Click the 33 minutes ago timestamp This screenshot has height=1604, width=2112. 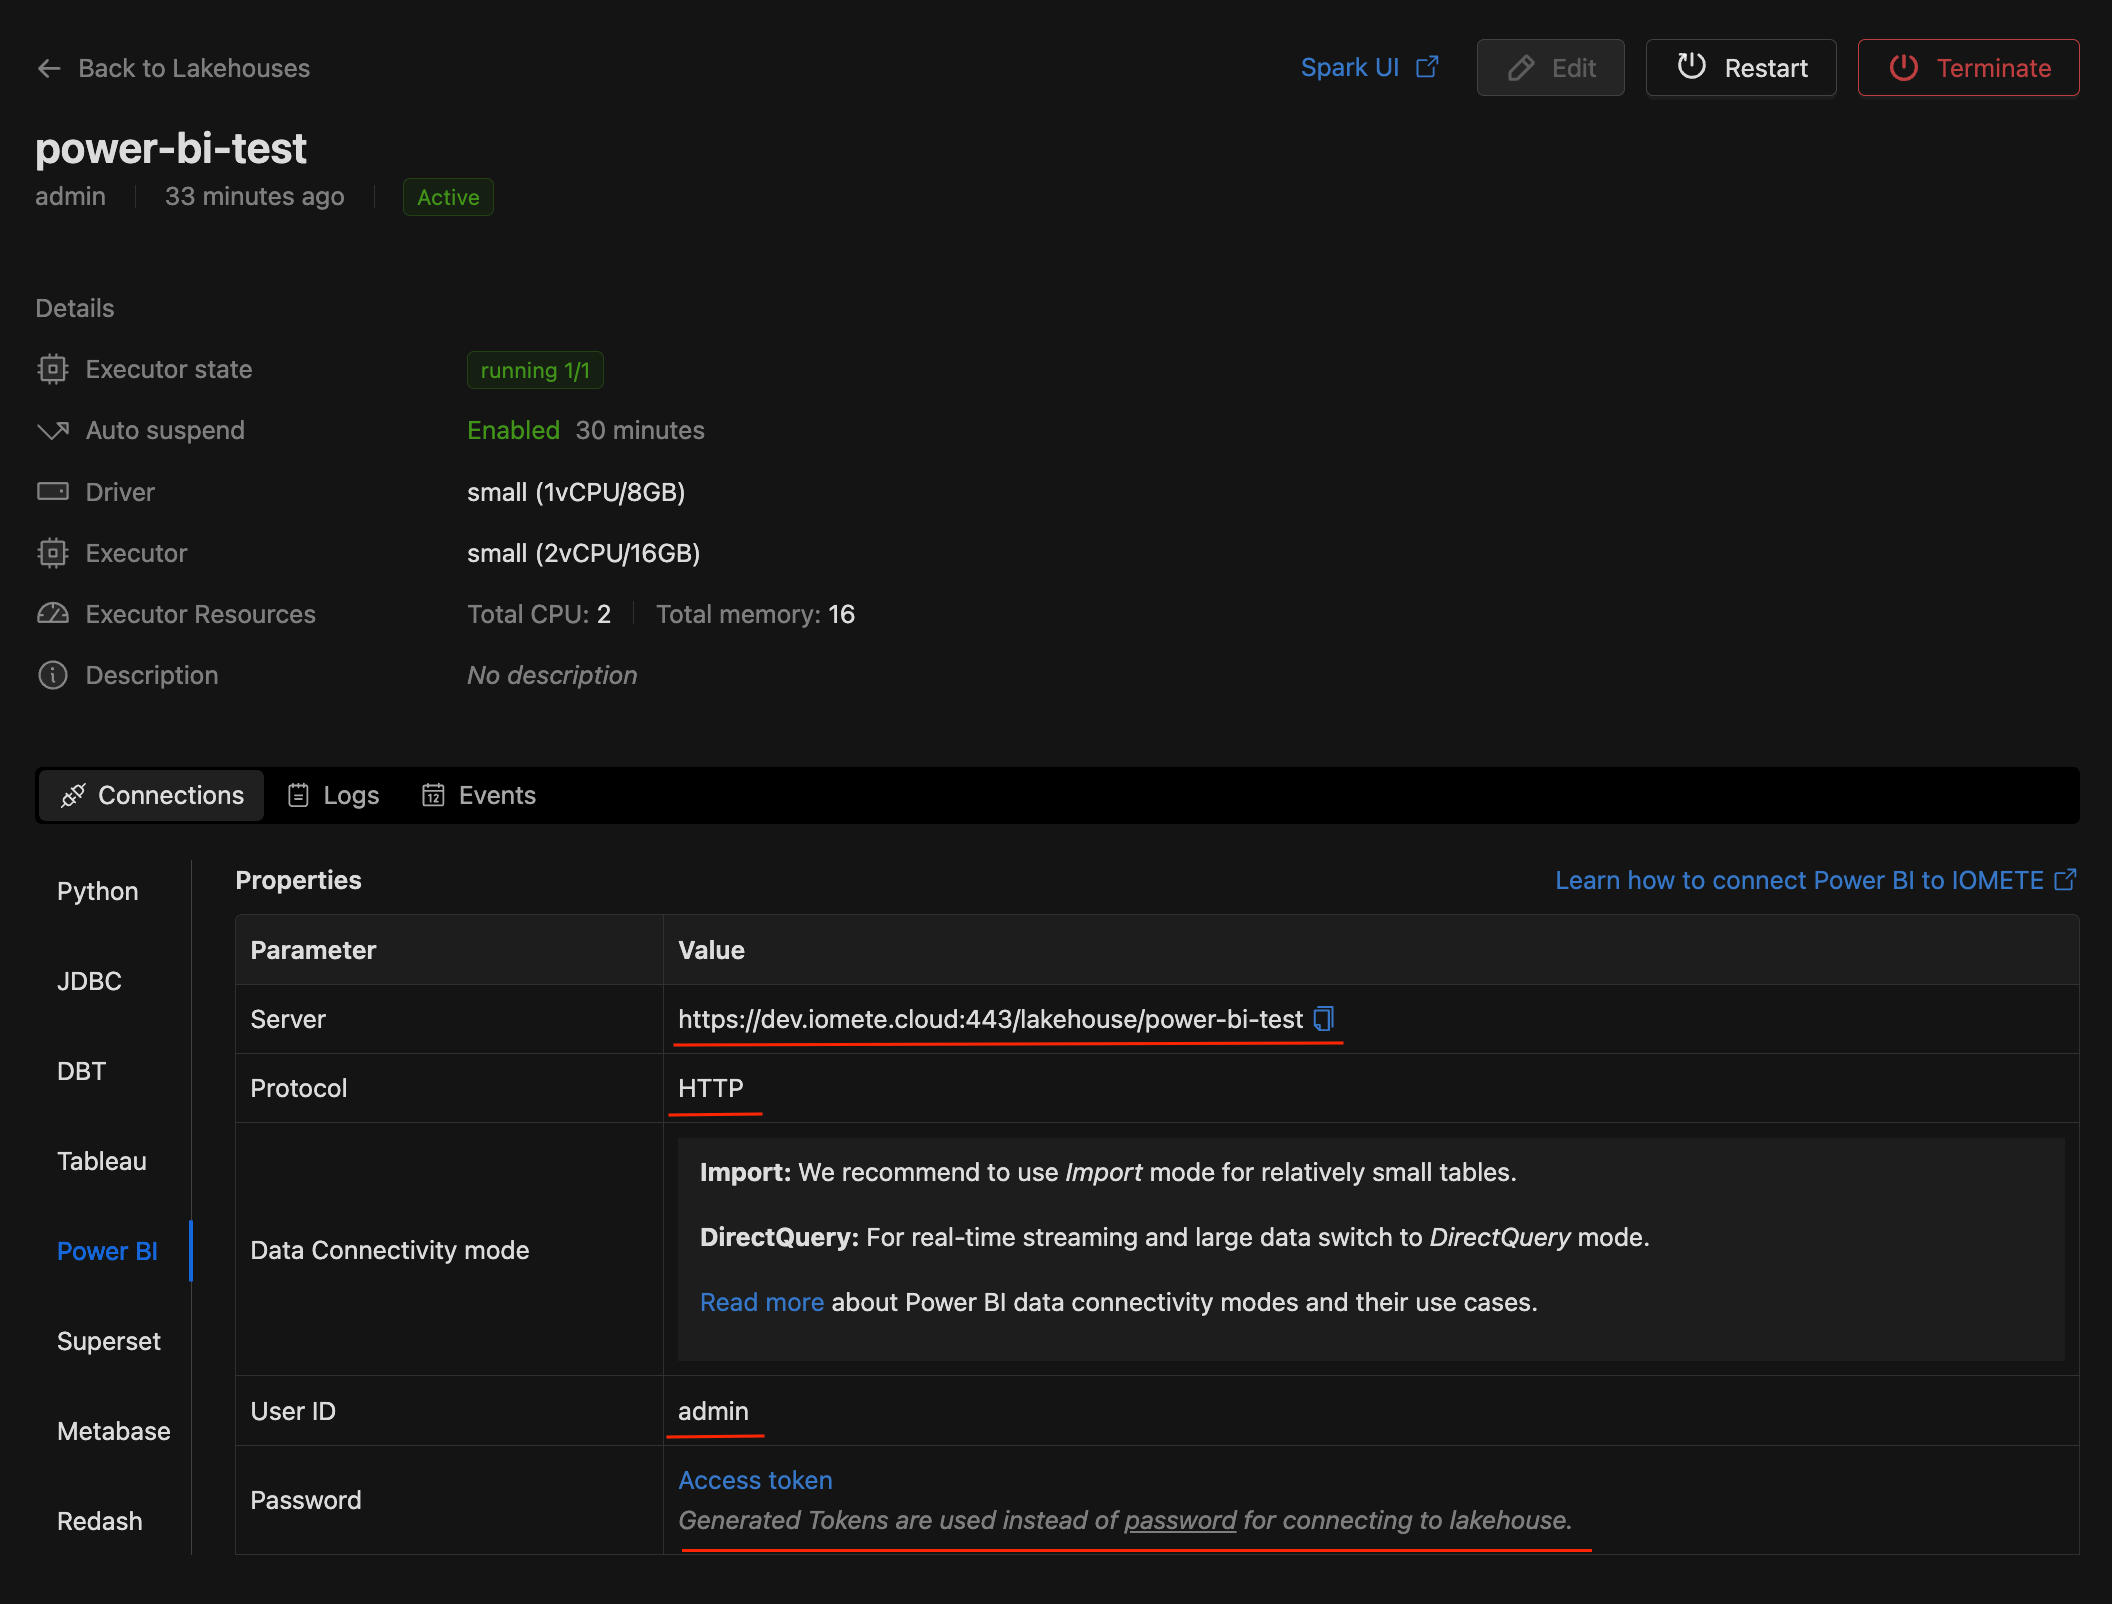point(254,196)
